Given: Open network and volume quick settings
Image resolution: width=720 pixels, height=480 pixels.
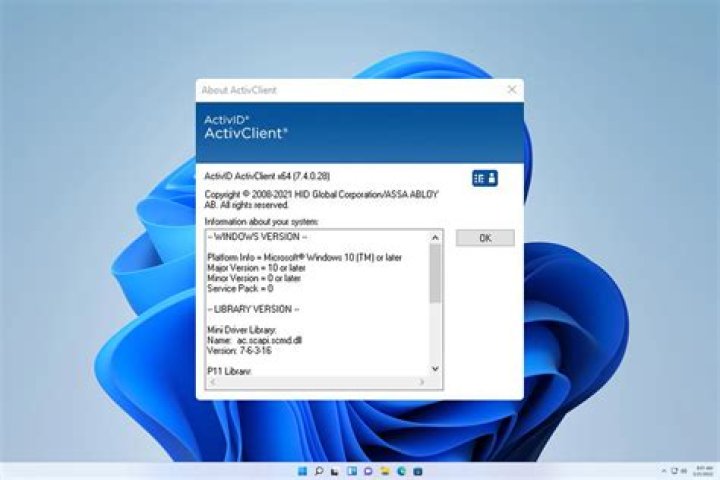Looking at the screenshot, I should point(679,471).
